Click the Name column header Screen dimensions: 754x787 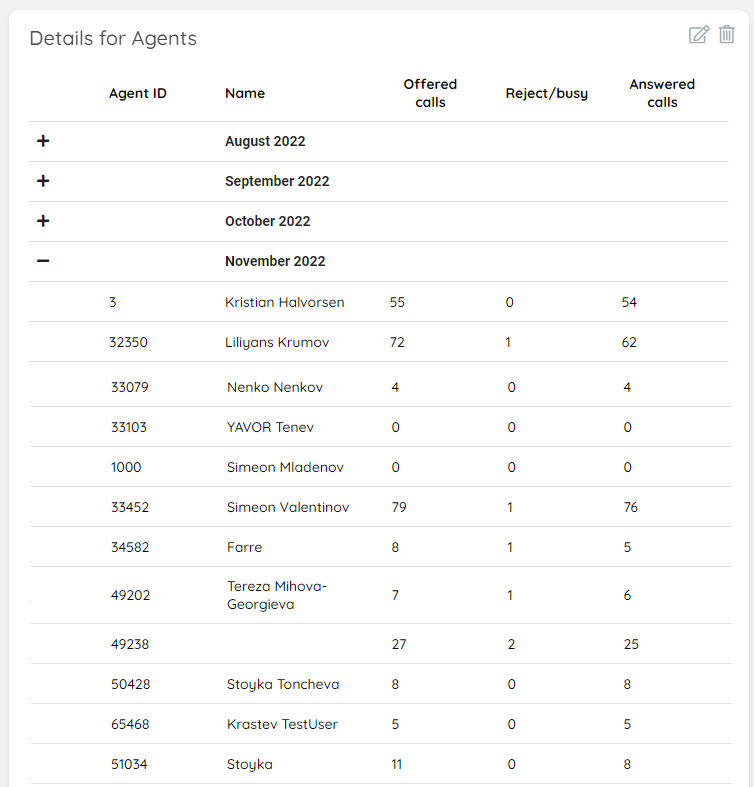tap(245, 93)
